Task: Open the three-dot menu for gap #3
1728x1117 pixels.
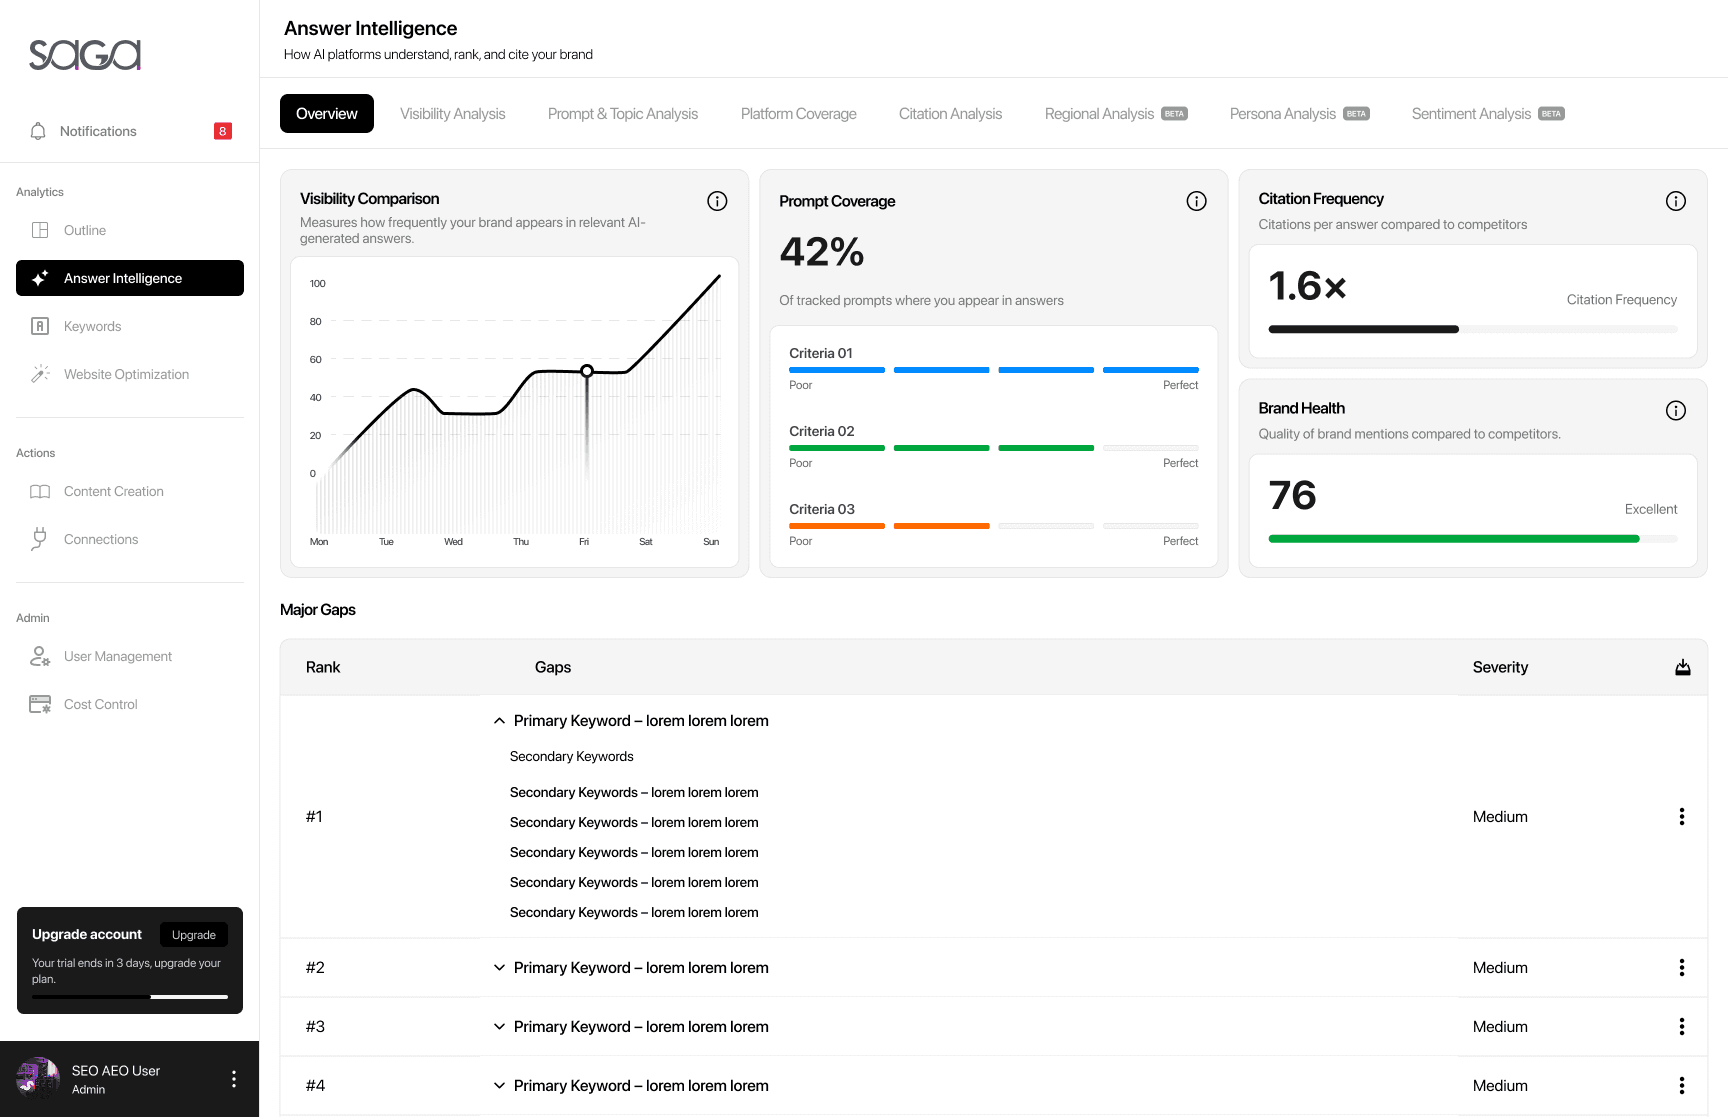Action: coord(1682,1026)
